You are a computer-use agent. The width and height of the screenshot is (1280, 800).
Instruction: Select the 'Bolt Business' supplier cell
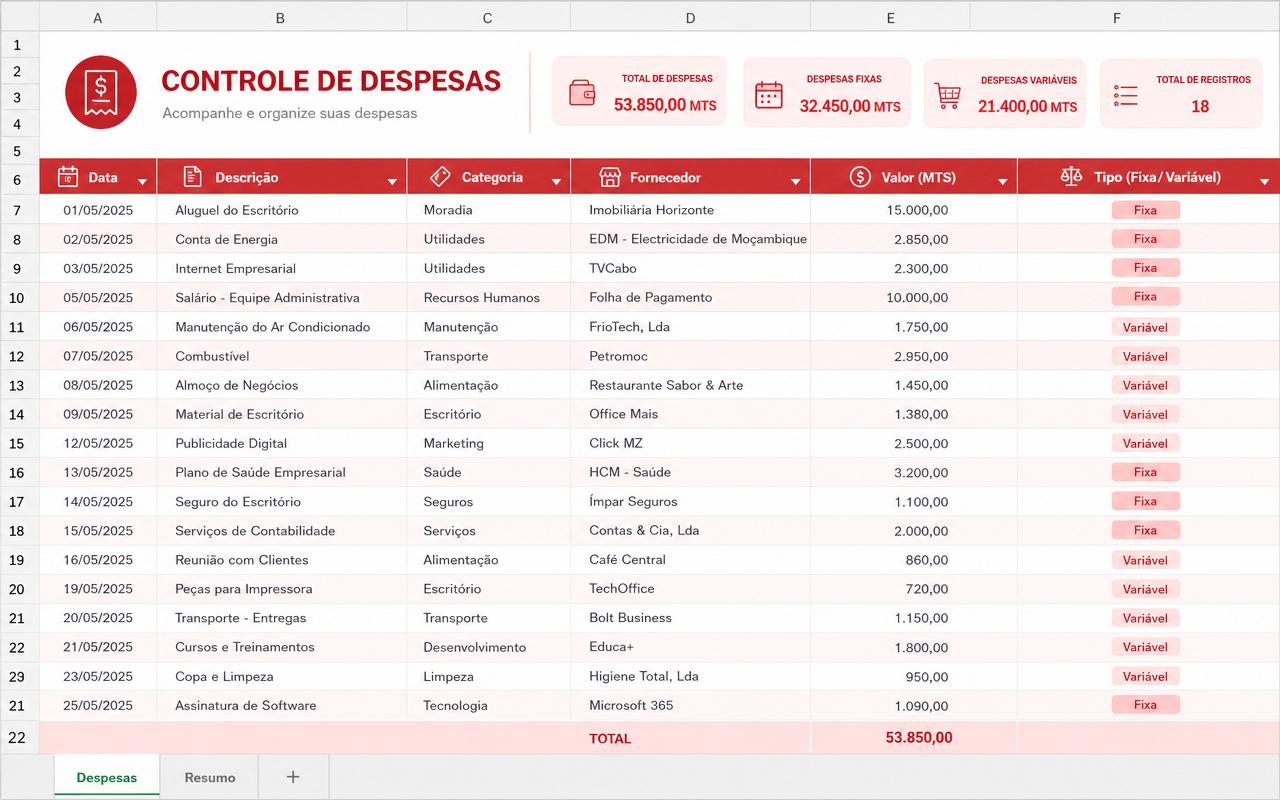click(690, 618)
